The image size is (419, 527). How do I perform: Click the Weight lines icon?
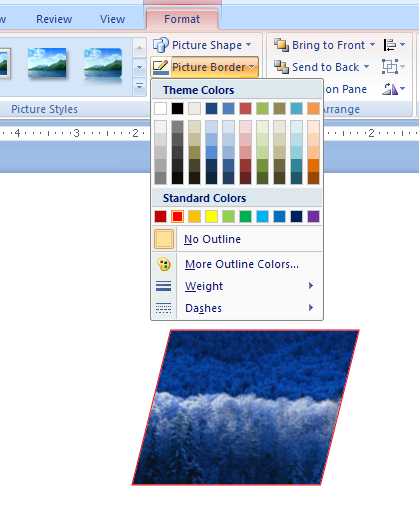point(164,286)
